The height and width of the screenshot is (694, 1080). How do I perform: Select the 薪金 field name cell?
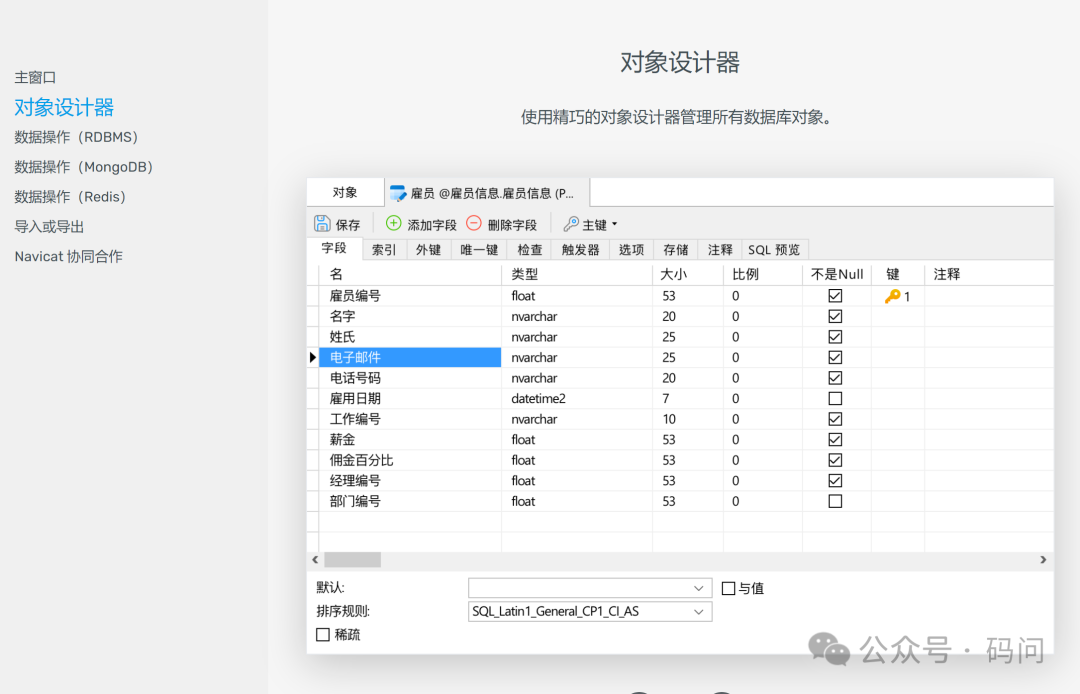pyautogui.click(x=411, y=439)
